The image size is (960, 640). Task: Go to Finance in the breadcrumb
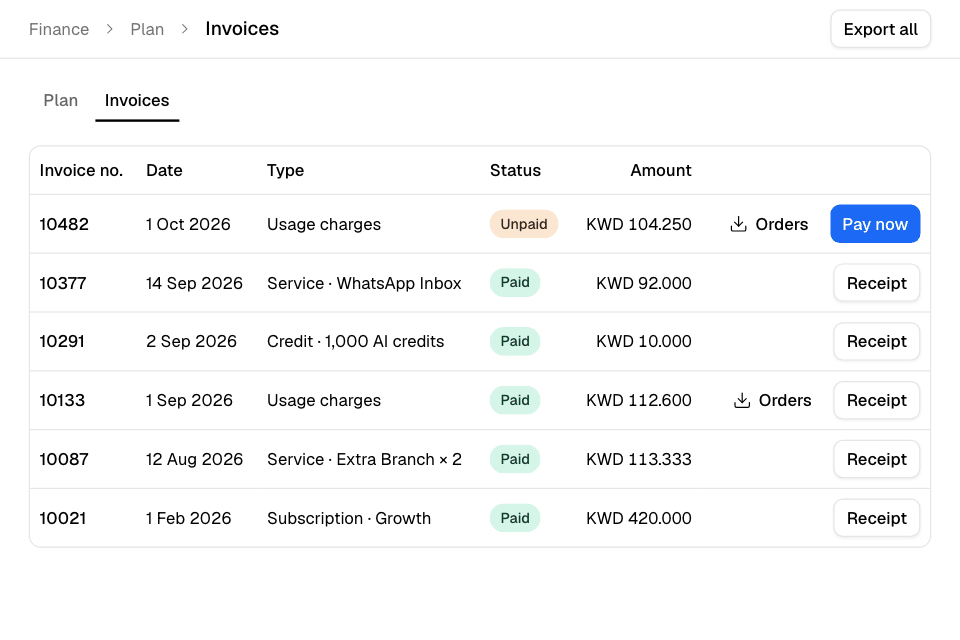[x=59, y=29]
